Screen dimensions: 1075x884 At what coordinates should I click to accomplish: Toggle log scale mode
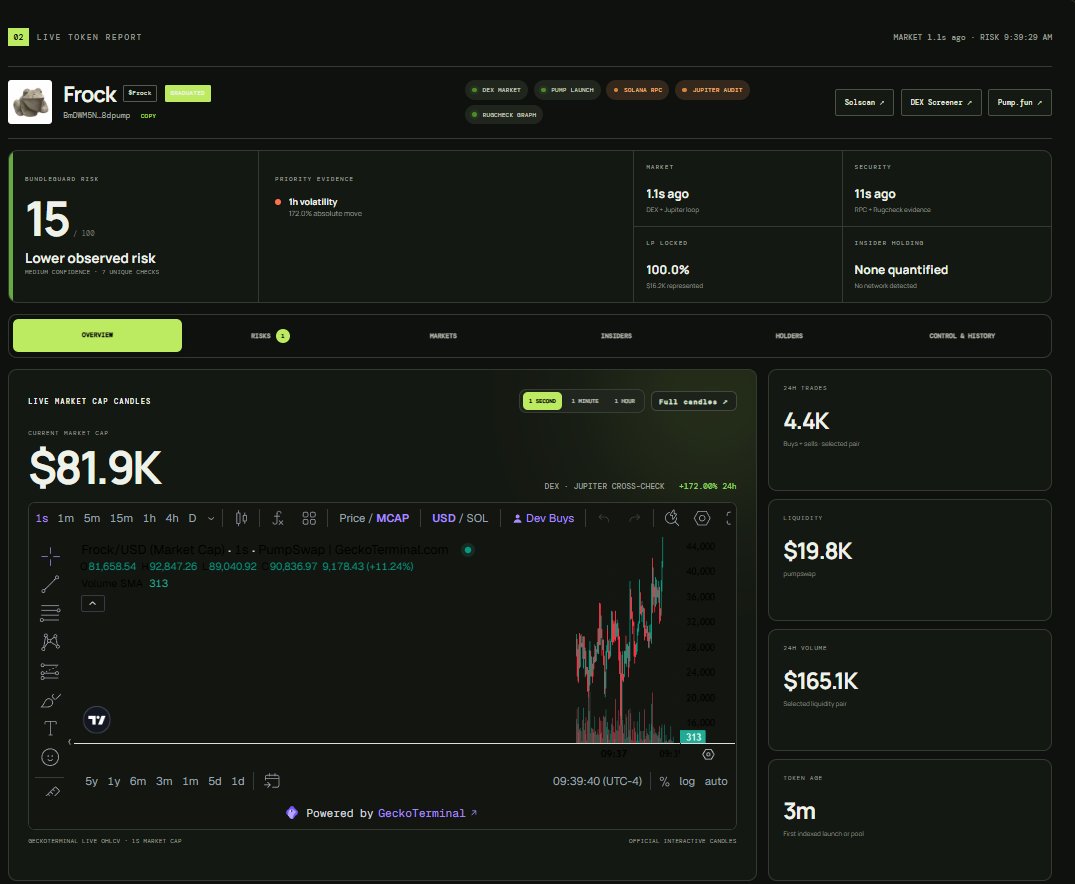687,781
